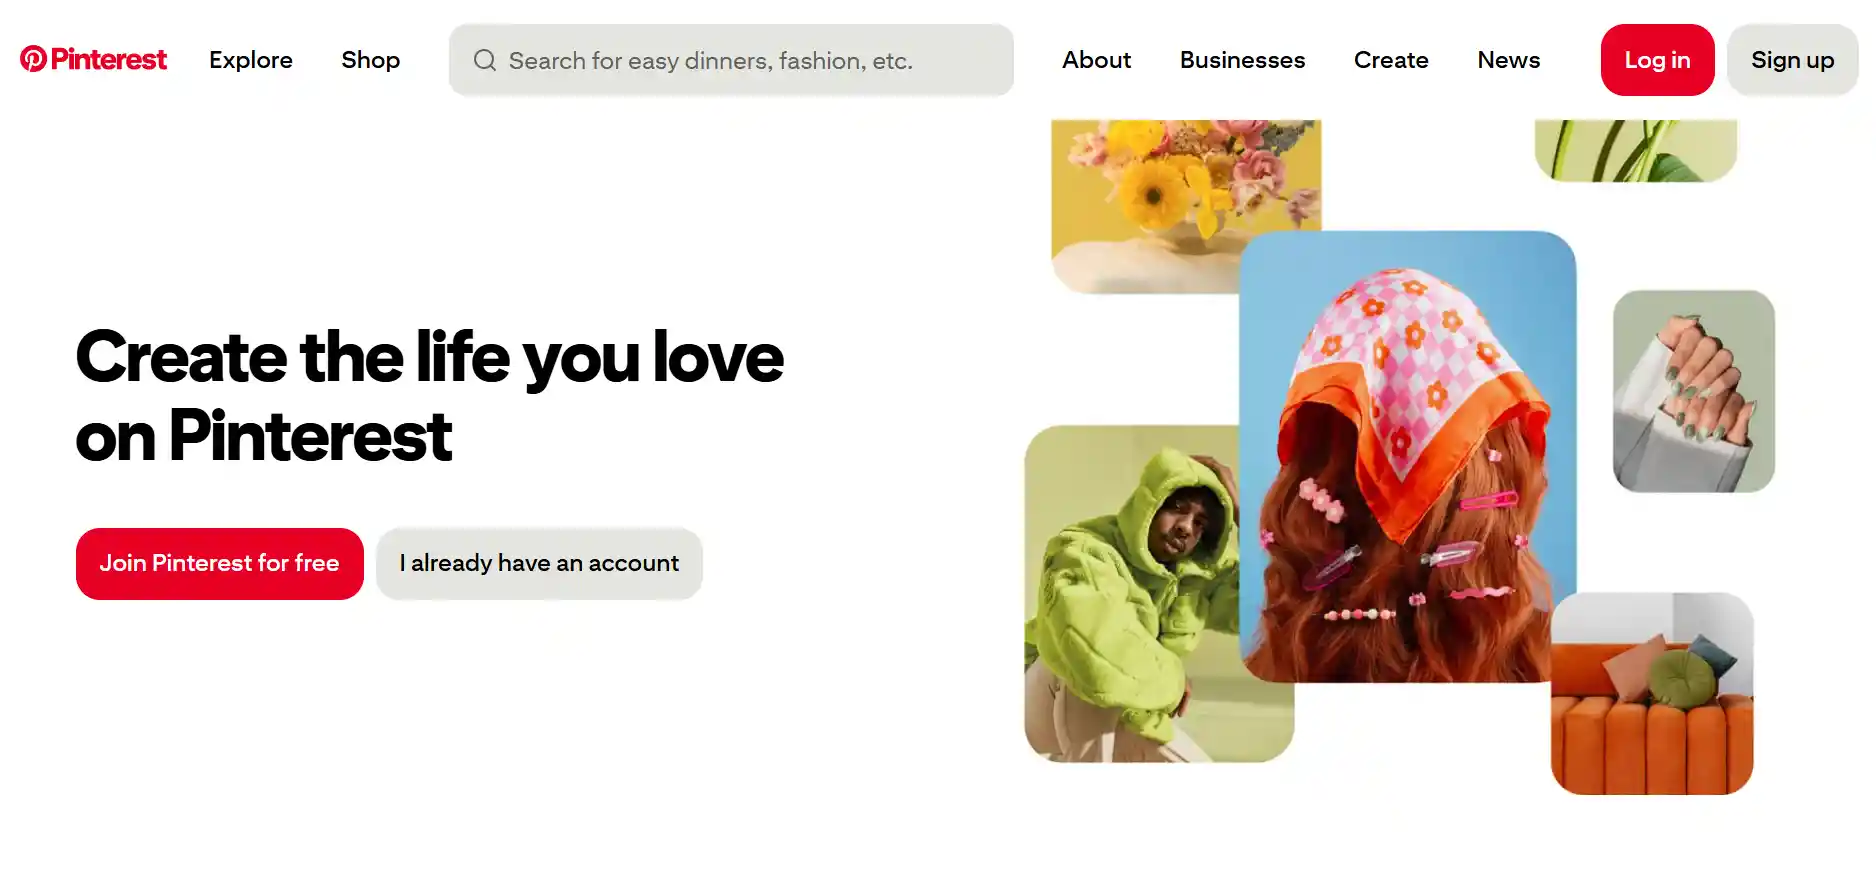Go to Businesses page
The width and height of the screenshot is (1876, 886).
(1242, 60)
